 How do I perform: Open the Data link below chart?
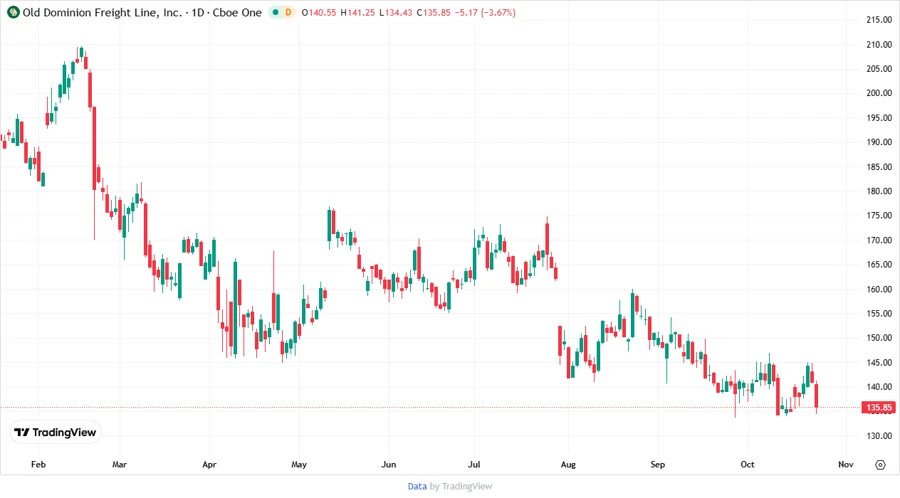(417, 486)
